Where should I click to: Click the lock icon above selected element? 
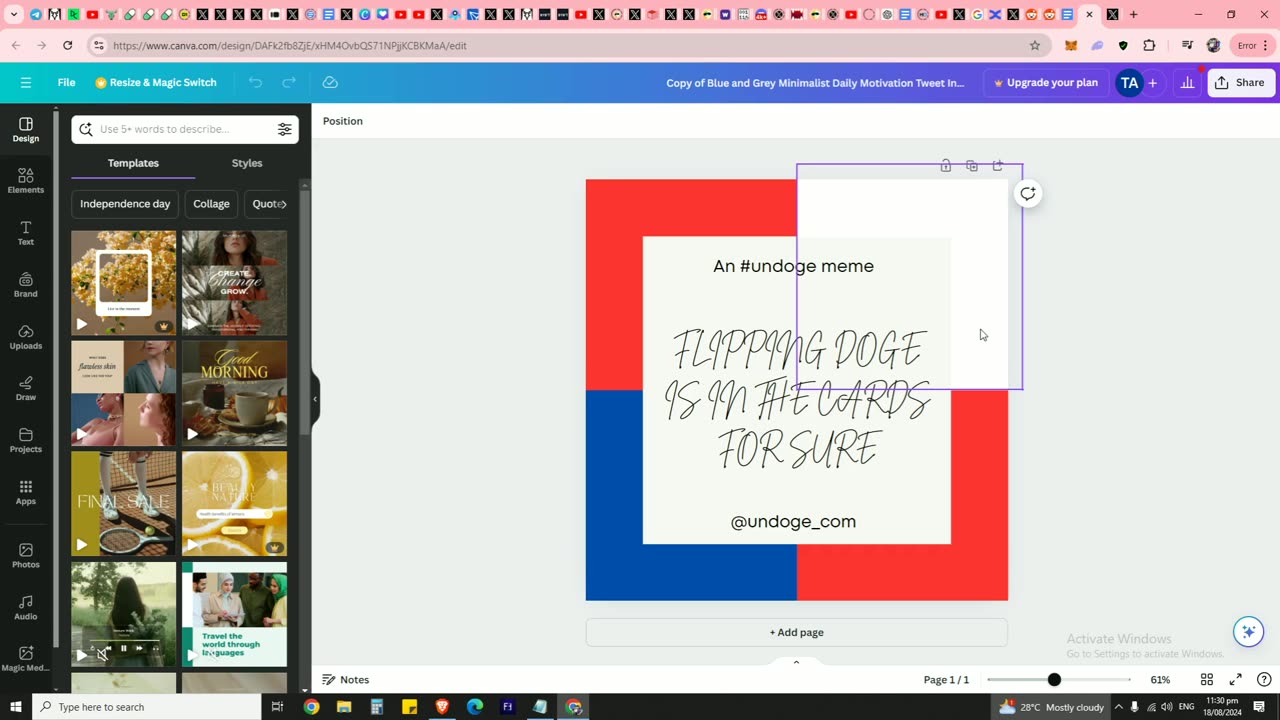(x=946, y=166)
